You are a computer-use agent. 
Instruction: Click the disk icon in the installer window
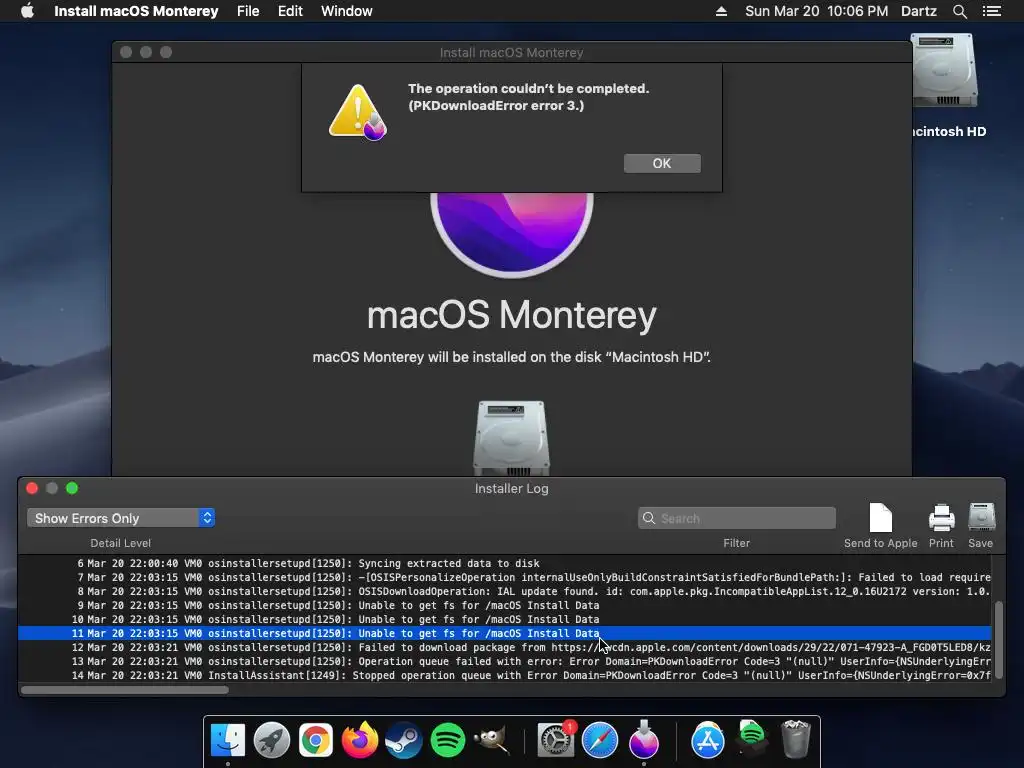click(x=511, y=438)
